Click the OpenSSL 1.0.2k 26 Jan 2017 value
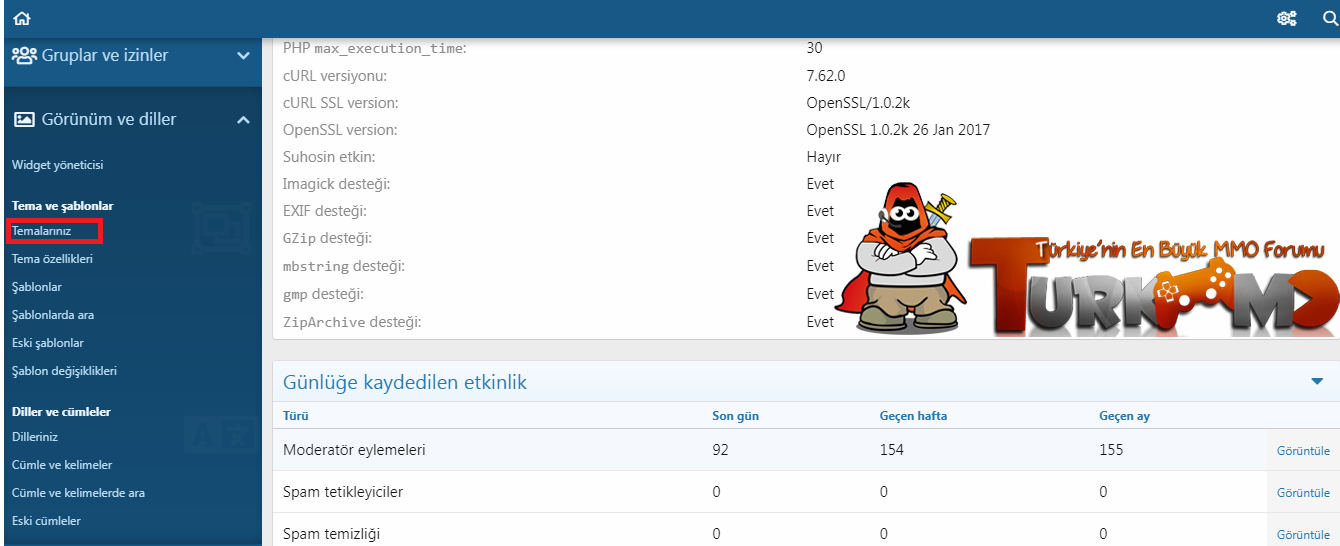This screenshot has height=546, width=1340. tap(898, 130)
